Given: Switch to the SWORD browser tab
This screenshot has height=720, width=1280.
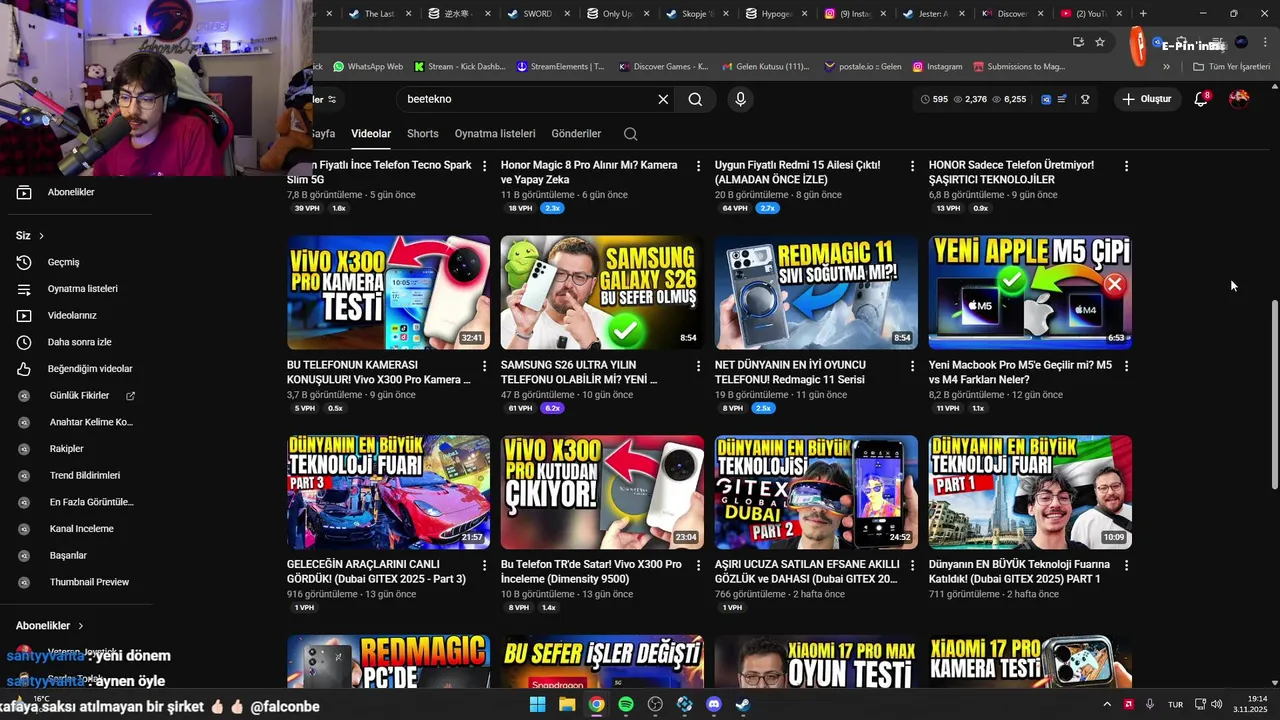Looking at the screenshot, I should click(x=537, y=14).
